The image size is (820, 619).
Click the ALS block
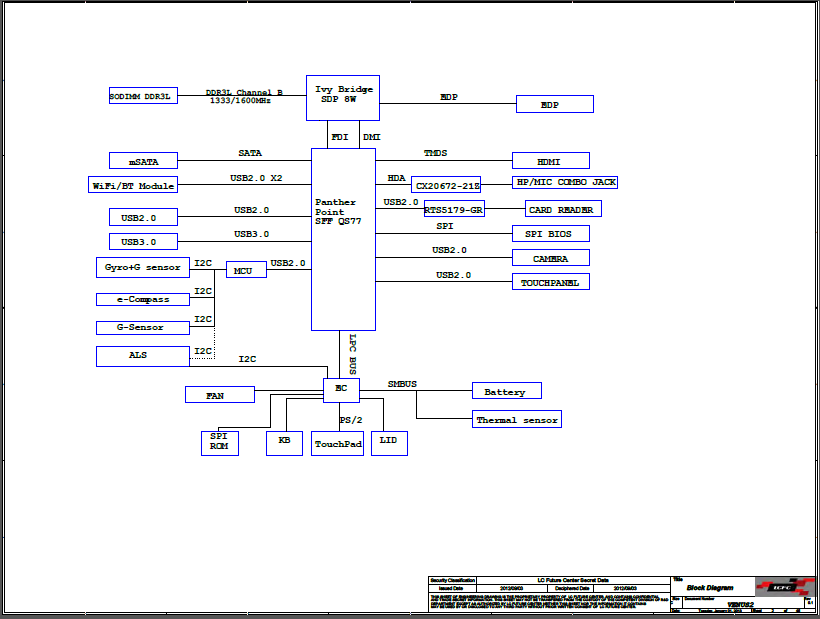(x=143, y=356)
